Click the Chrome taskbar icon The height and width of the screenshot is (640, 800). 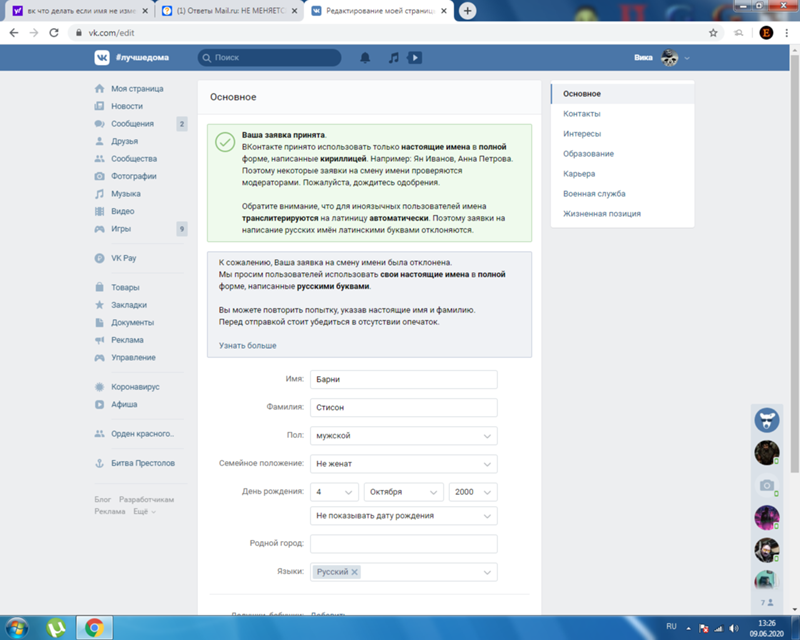(94, 627)
